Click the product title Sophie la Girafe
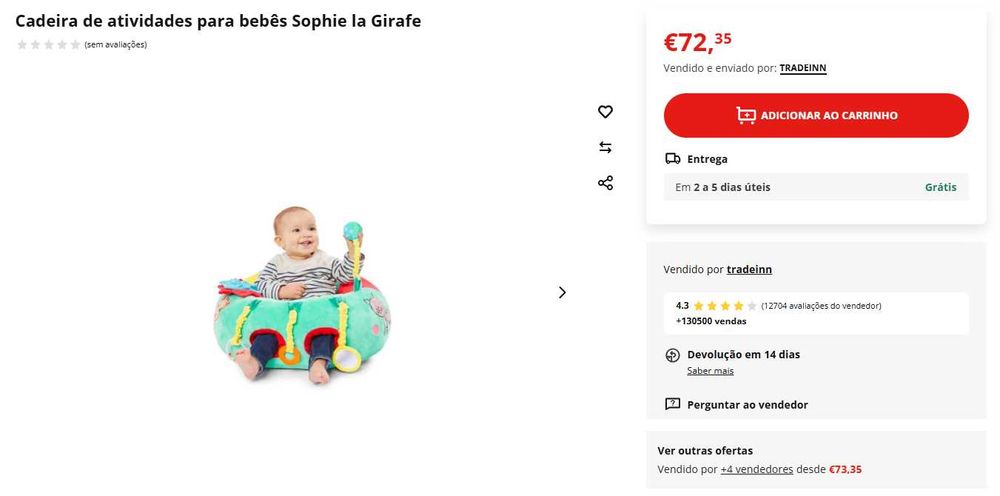The height and width of the screenshot is (496, 1000). pyautogui.click(x=218, y=21)
